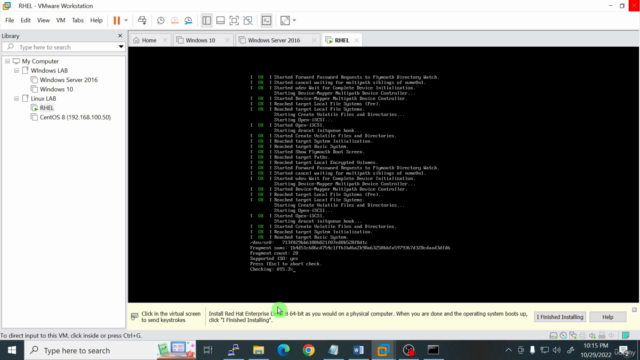The height and width of the screenshot is (360, 640).
Task: Open Microsoft Word from the taskbar
Action: (358, 350)
